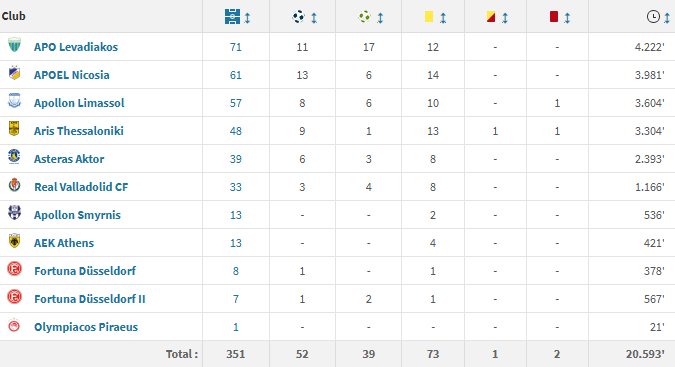
Task: Sort by minutes played clock icon
Action: pos(653,17)
